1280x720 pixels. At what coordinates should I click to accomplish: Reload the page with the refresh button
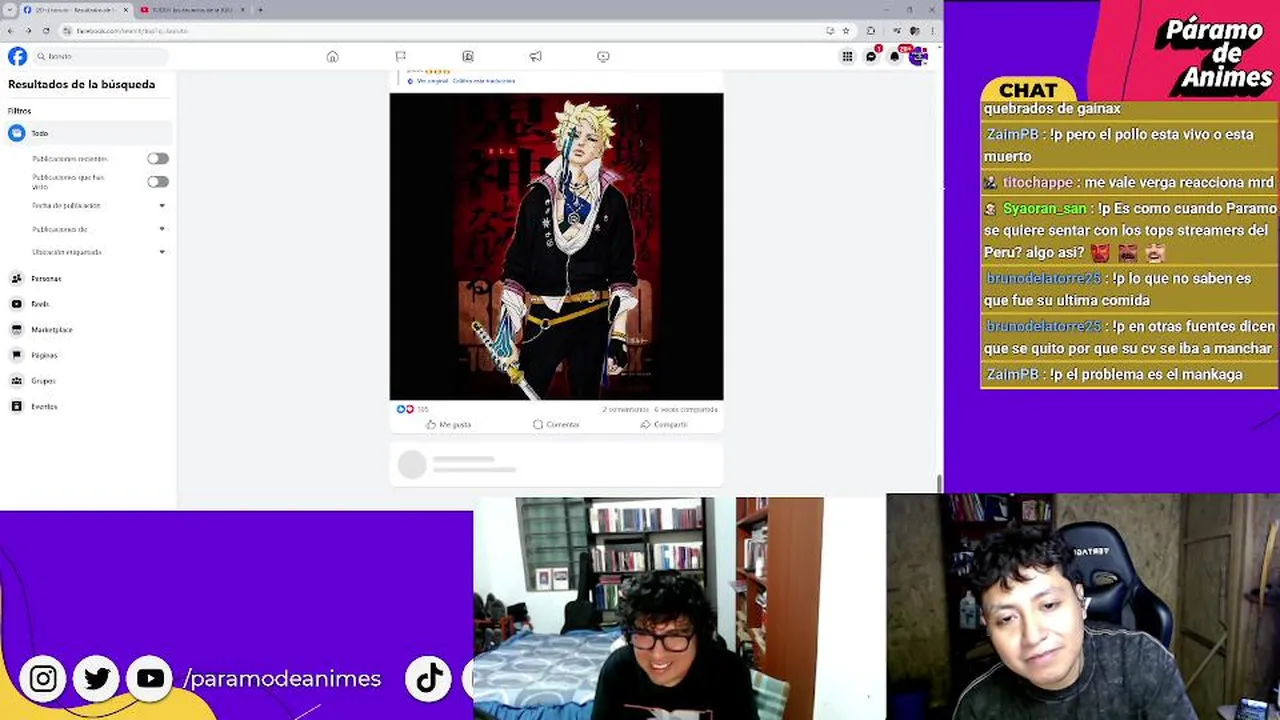click(x=45, y=31)
